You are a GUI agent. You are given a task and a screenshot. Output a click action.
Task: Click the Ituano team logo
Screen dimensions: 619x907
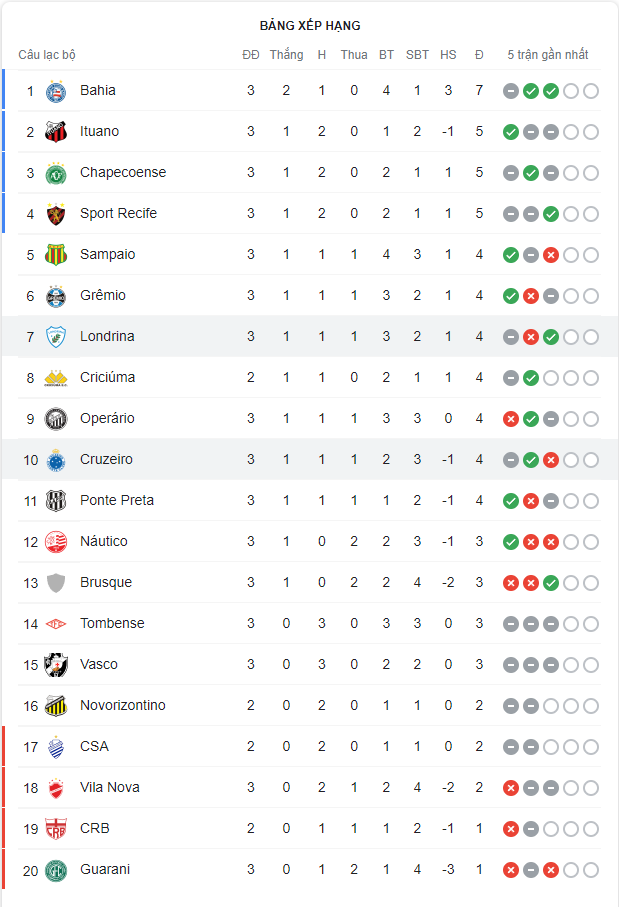click(56, 132)
